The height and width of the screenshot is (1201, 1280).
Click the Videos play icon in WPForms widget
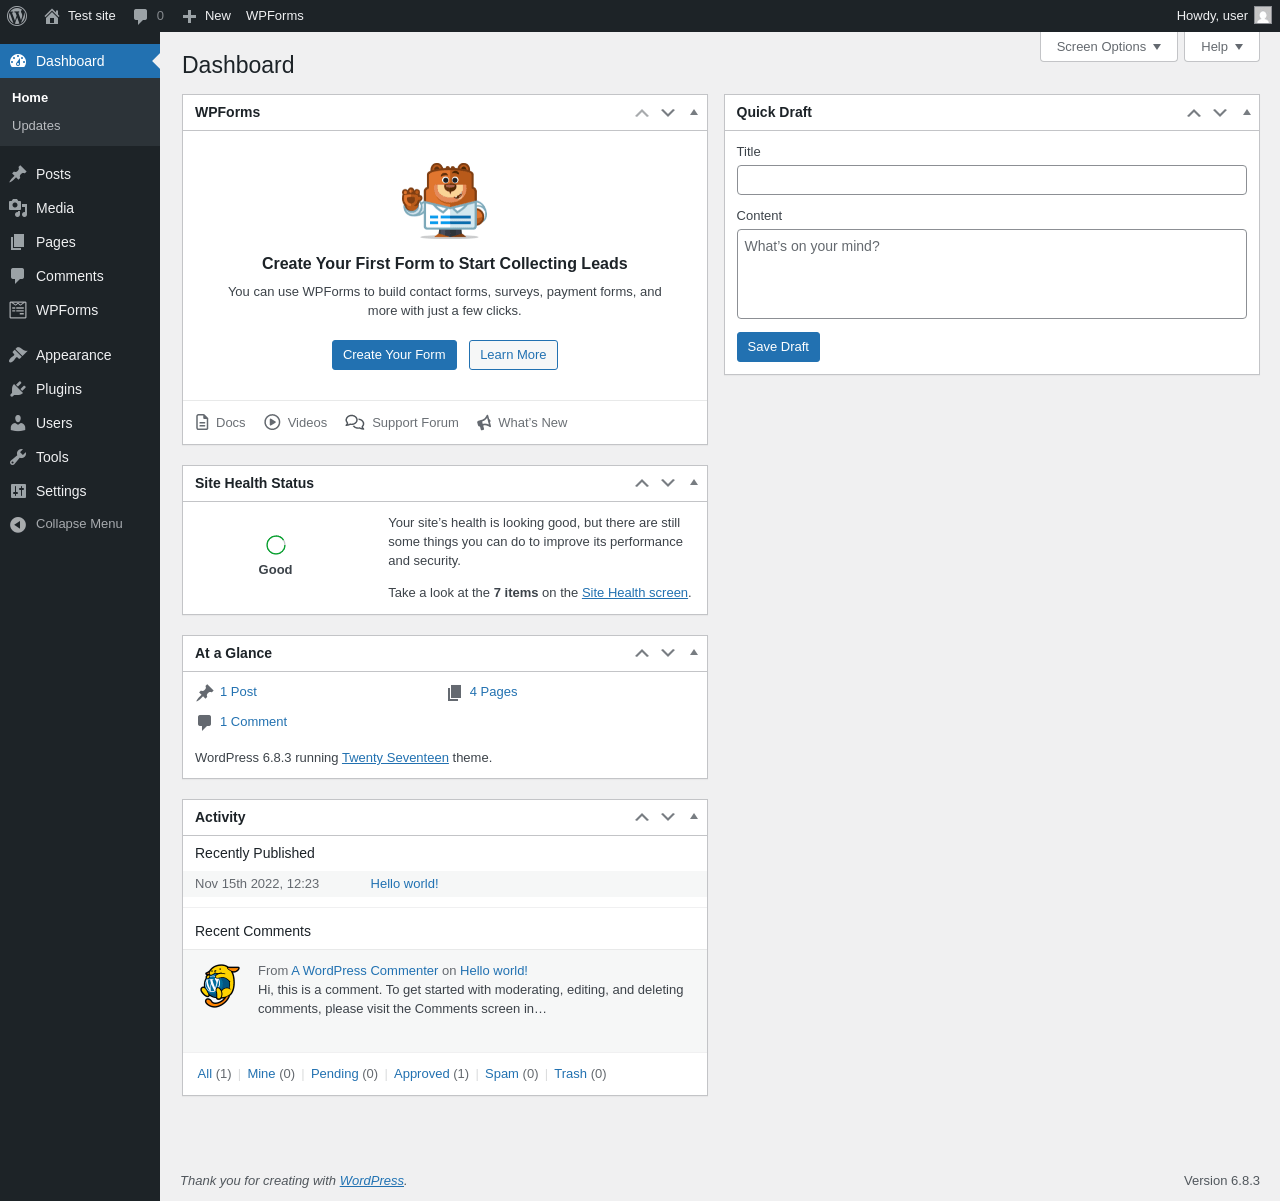pos(272,422)
